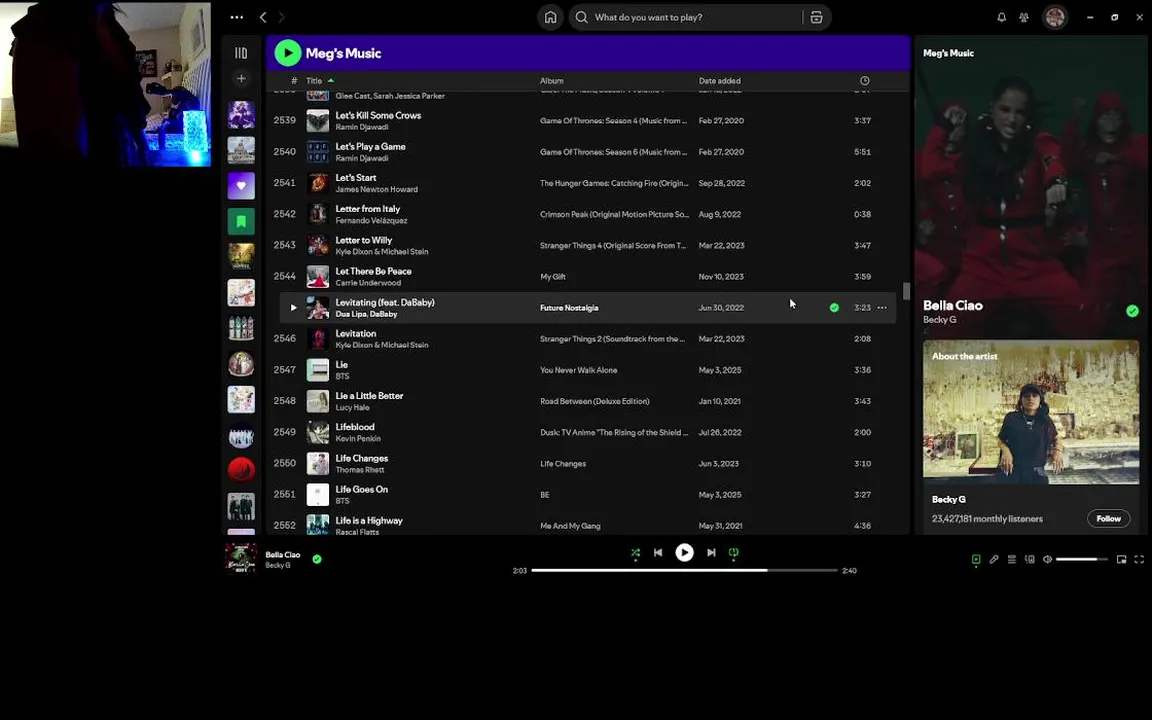Open the 'Me And My Gang' album
Viewport: 1152px width, 720px height.
tap(569, 526)
